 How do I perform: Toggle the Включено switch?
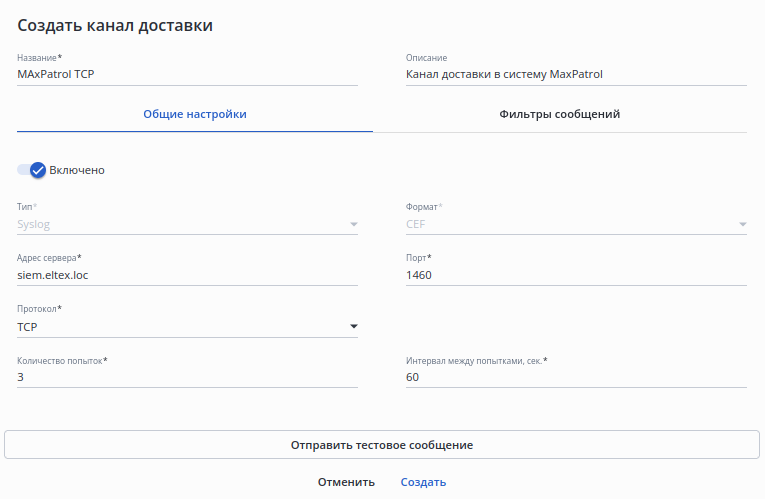(x=33, y=170)
